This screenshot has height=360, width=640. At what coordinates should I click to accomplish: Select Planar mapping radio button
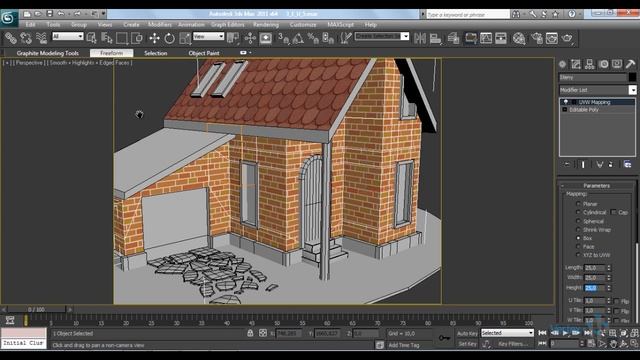tap(578, 203)
